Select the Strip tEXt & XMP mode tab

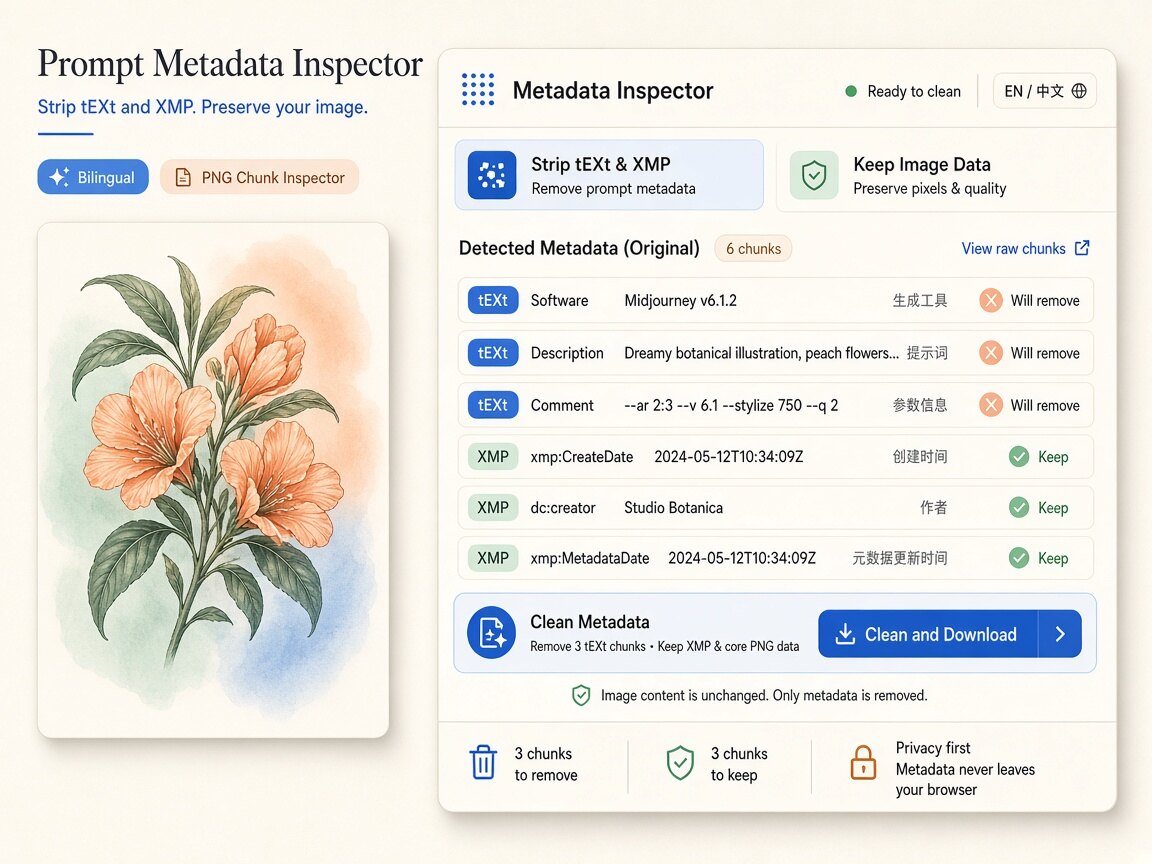(609, 176)
